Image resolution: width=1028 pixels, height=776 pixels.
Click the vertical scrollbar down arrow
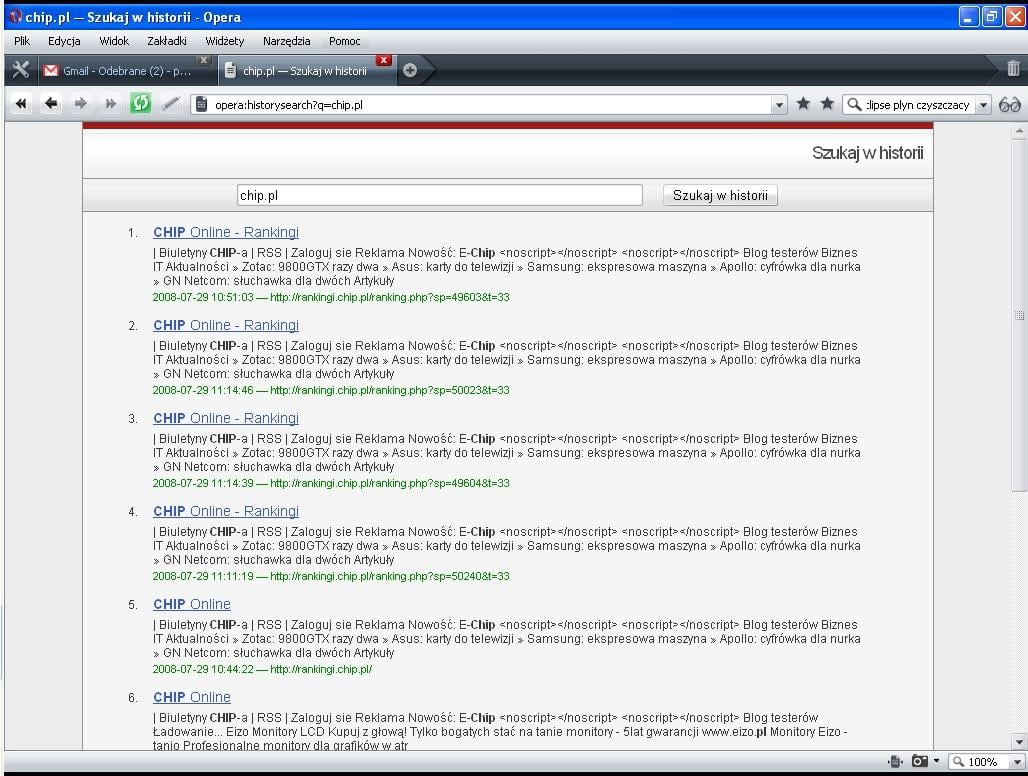(1019, 741)
